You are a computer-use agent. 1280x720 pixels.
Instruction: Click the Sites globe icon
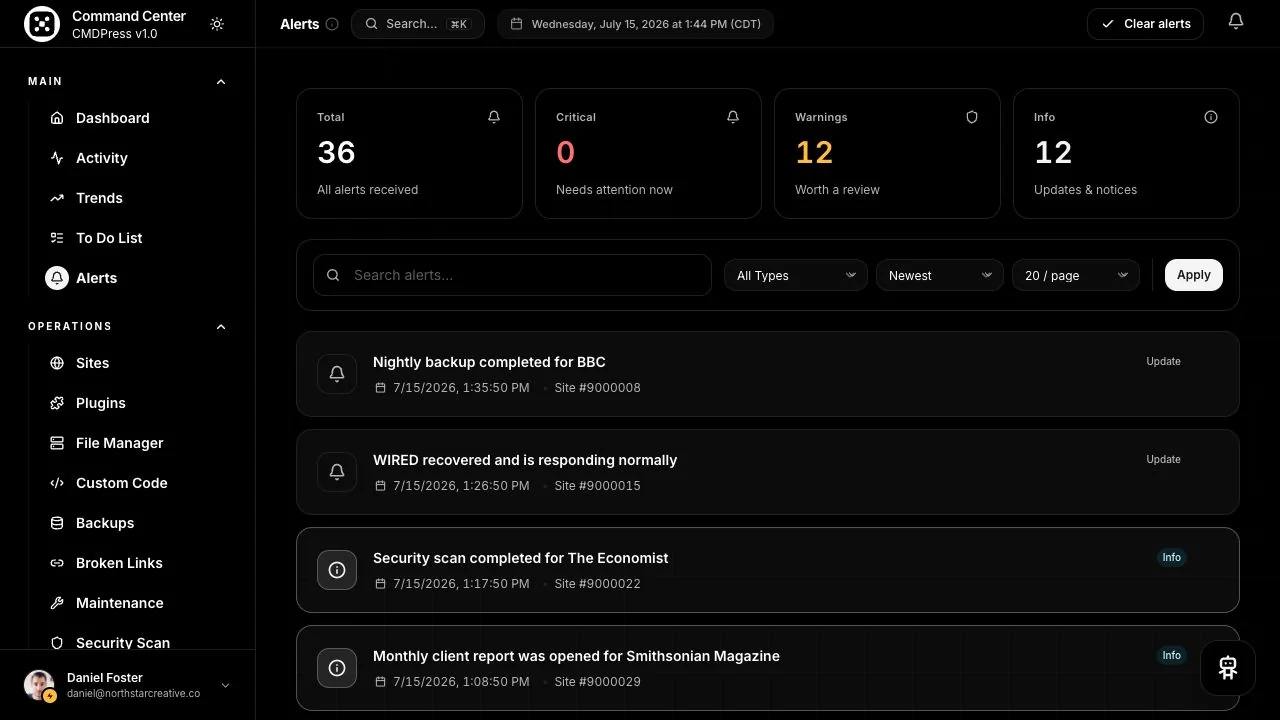click(57, 363)
